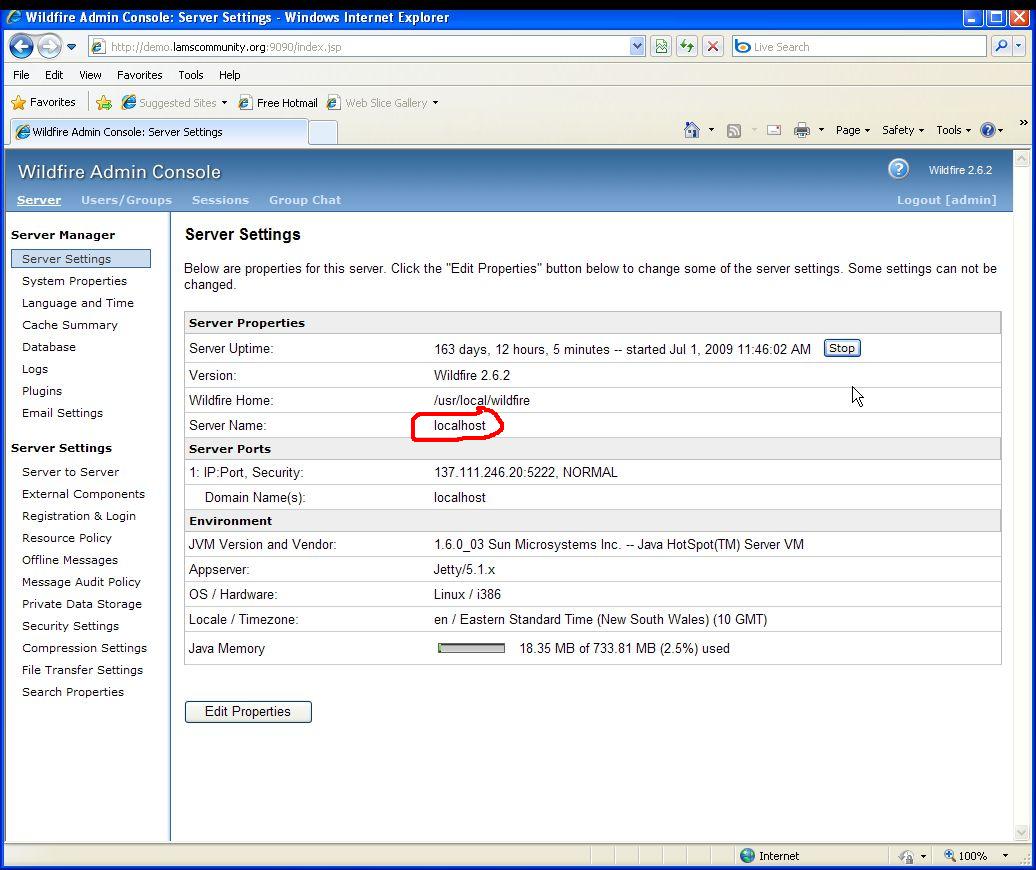Open the Tools menu in menu bar

point(190,75)
